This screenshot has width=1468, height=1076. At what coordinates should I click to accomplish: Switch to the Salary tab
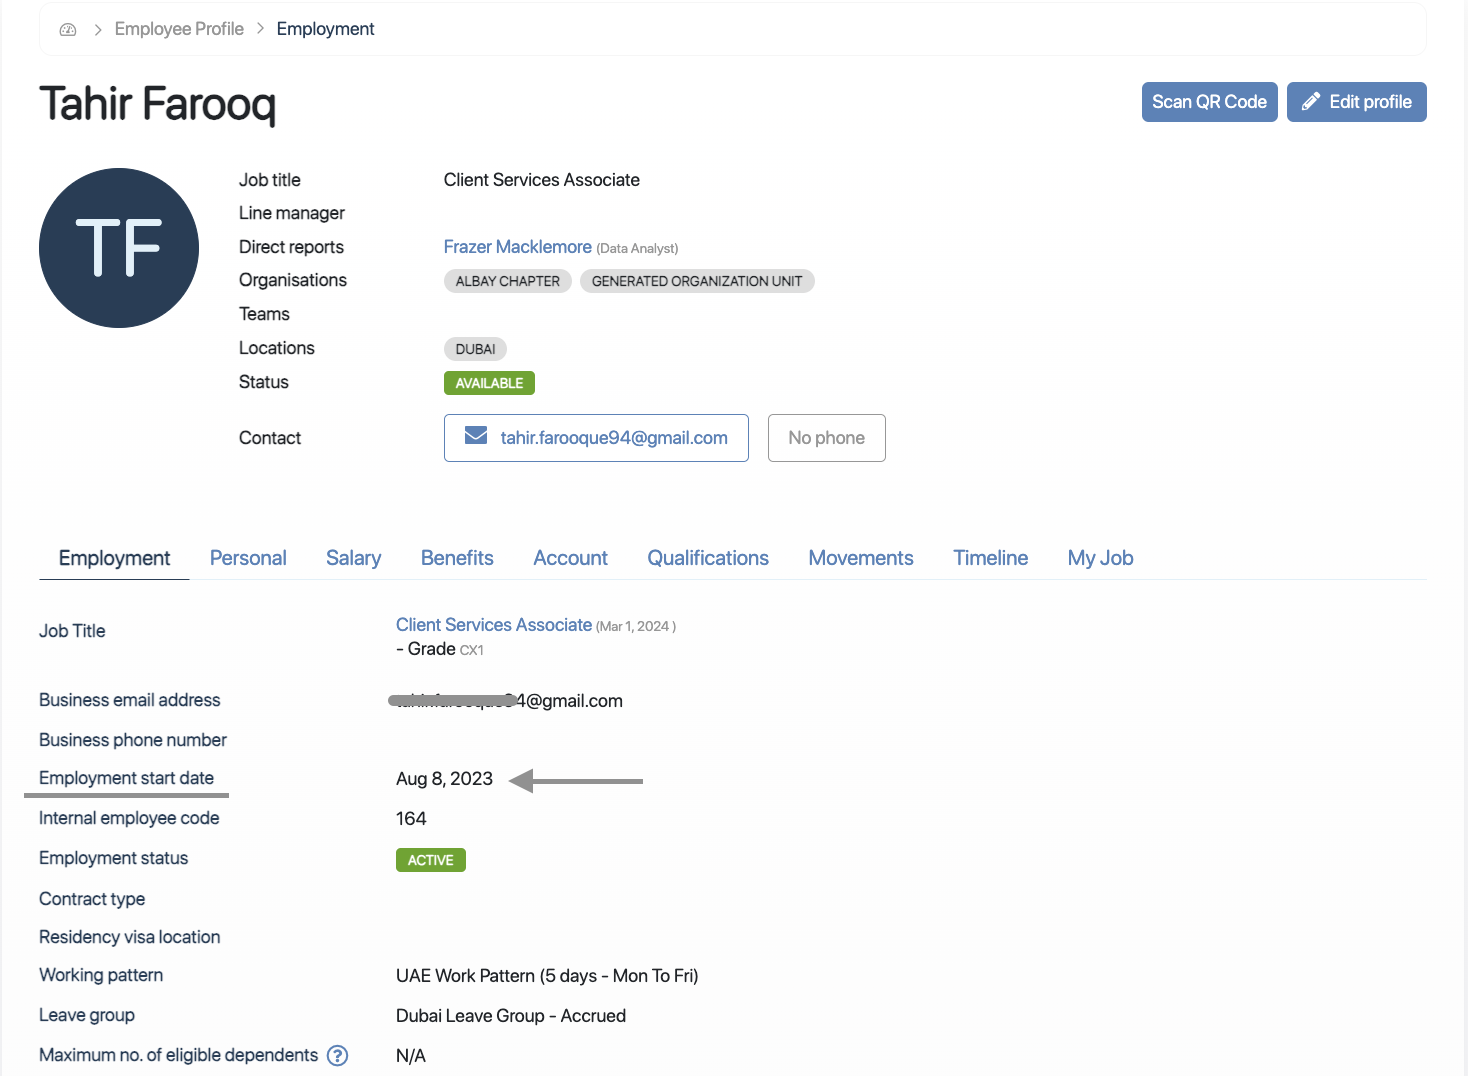coord(353,558)
